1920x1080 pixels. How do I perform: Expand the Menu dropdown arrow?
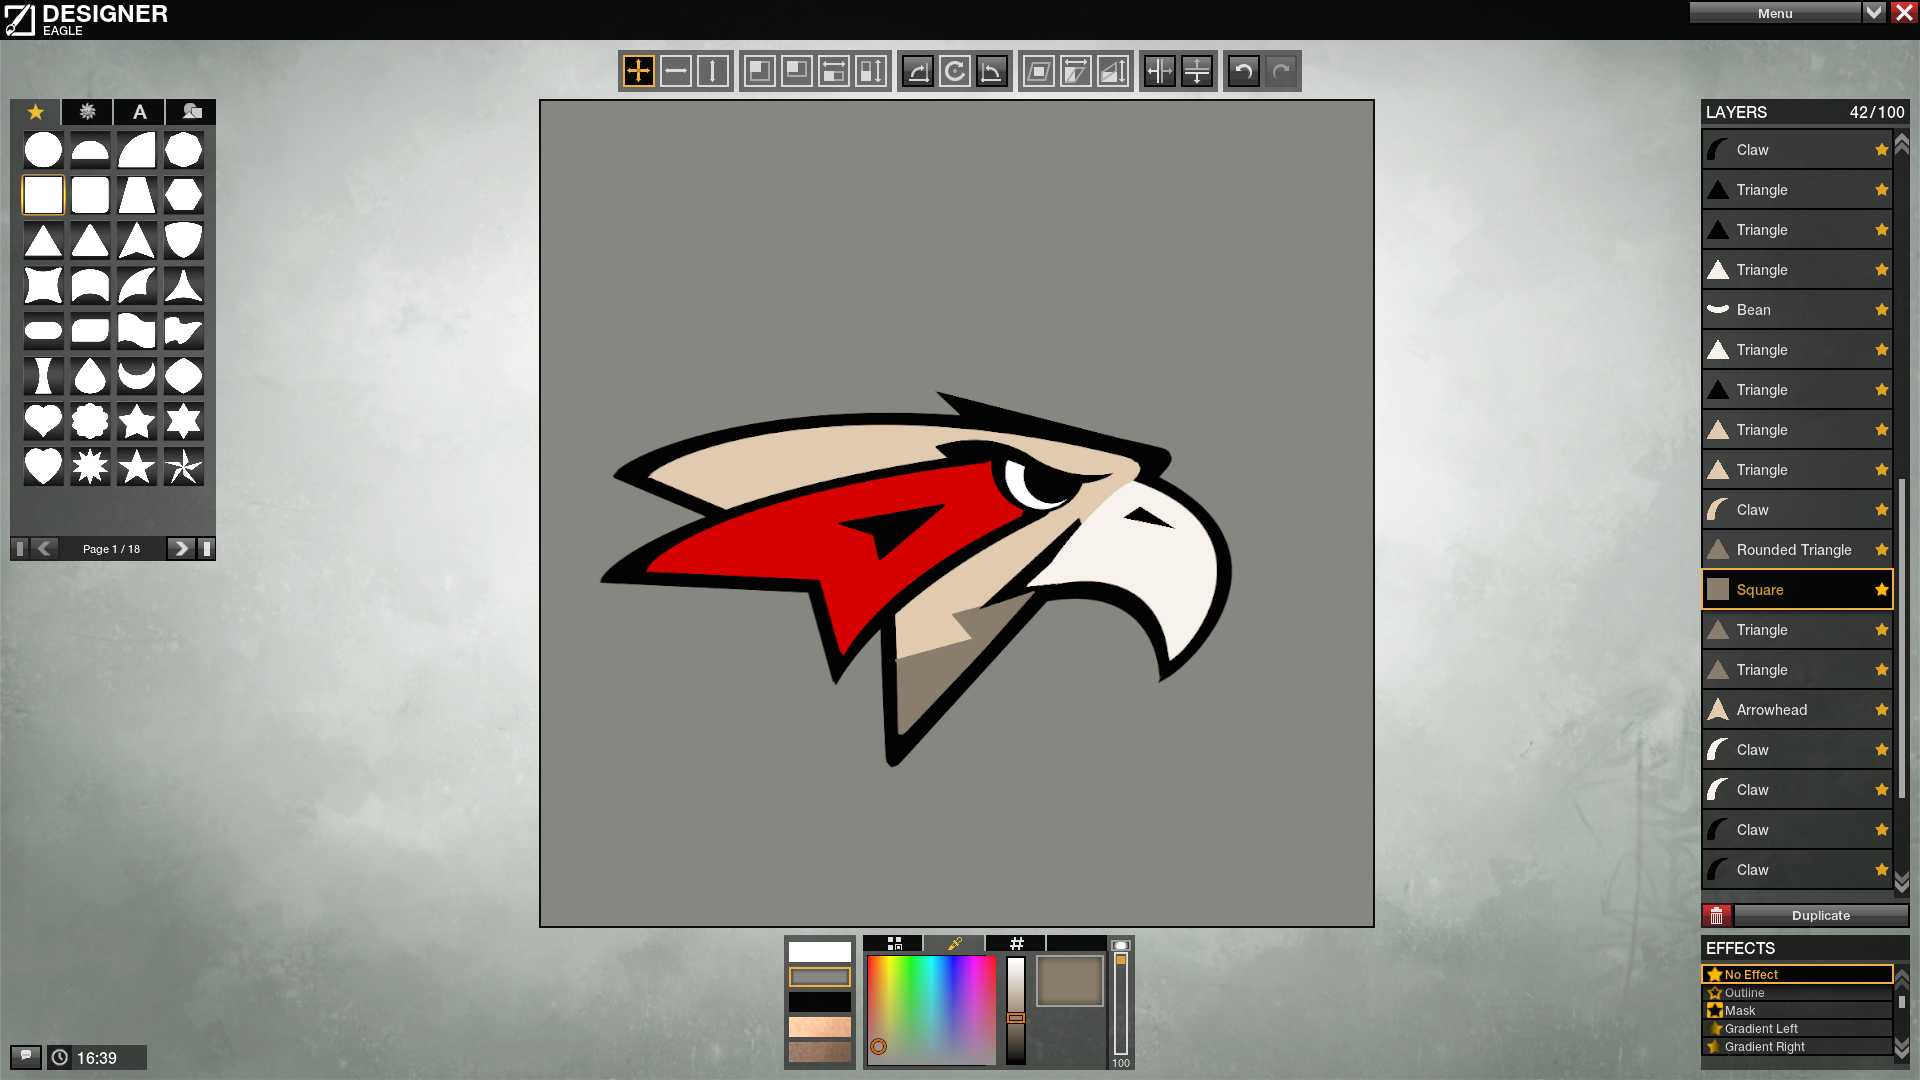click(1874, 12)
